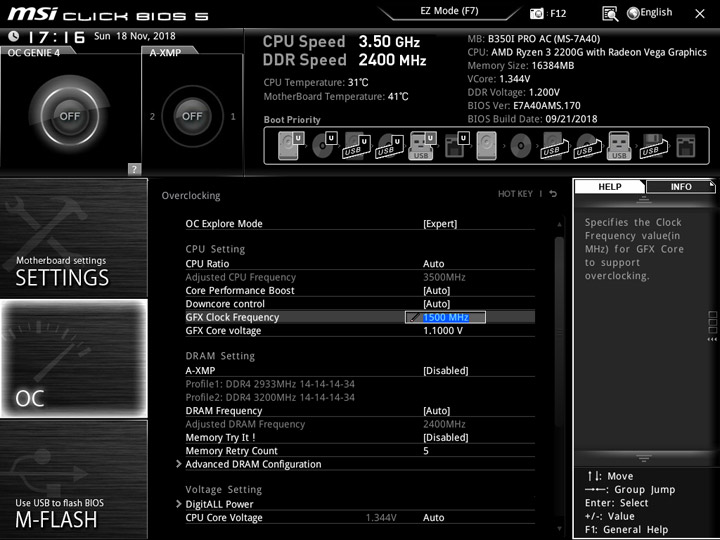Select the UEFI hard disk boot device icon

291,146
